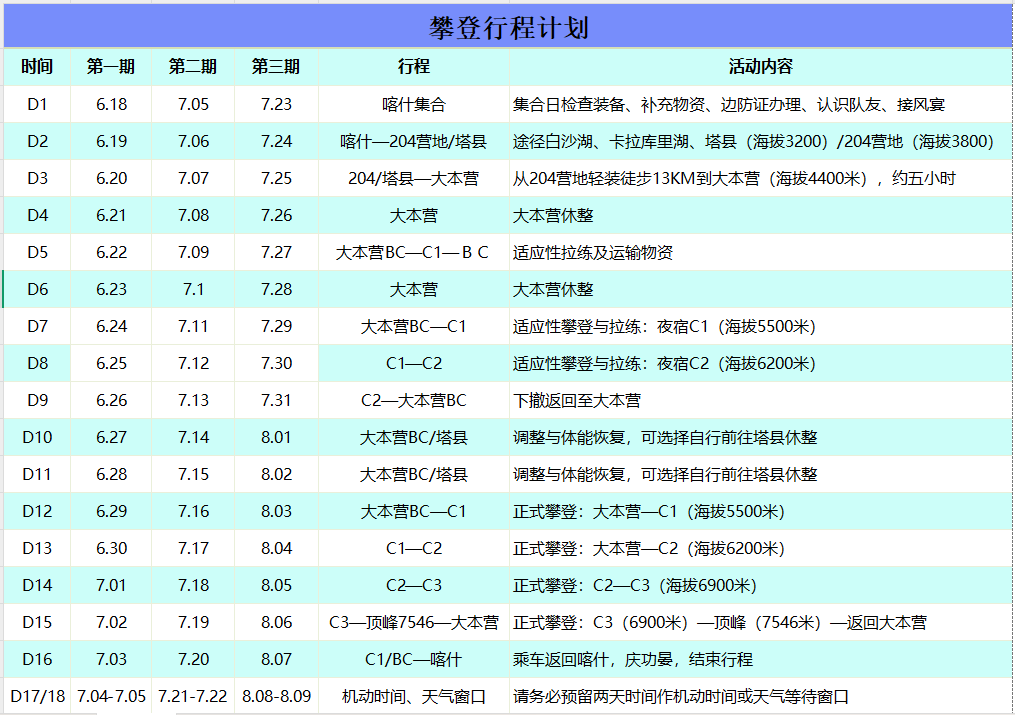The height and width of the screenshot is (715, 1015).
Task: Select the 活动内容 header cell
Action: click(760, 67)
